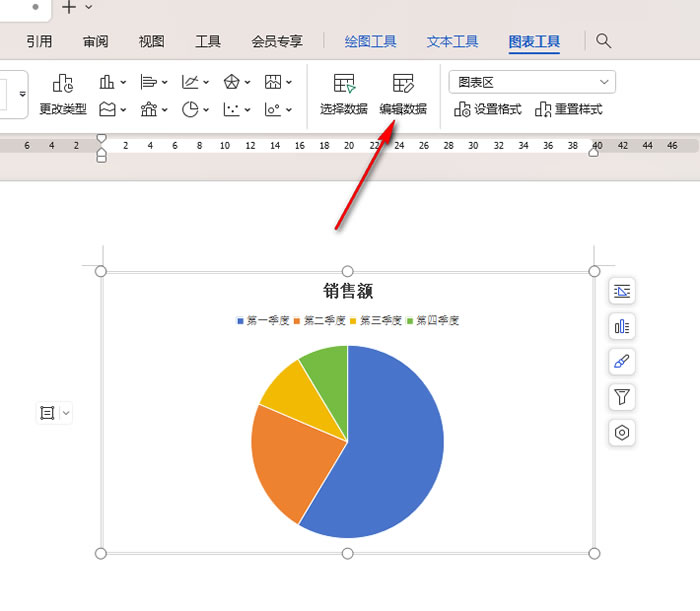The image size is (700, 611).
Task: Click the combo chart icon
Action: pyautogui.click(x=149, y=109)
